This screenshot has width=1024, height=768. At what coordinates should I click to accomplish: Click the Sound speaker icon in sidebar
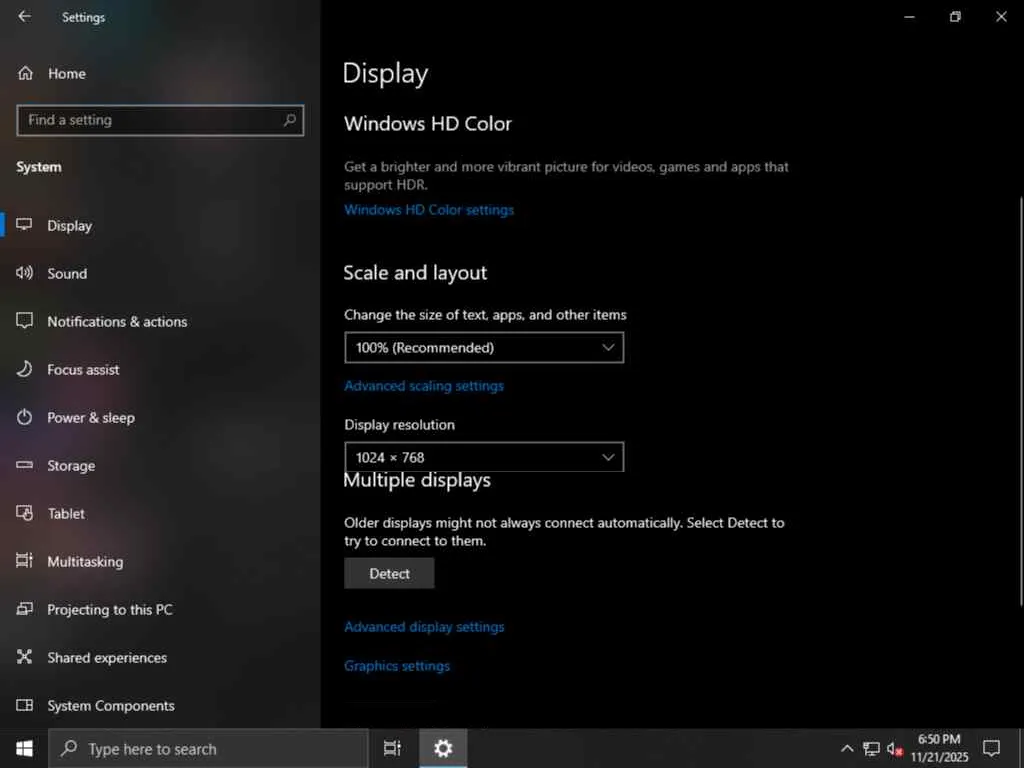point(24,273)
